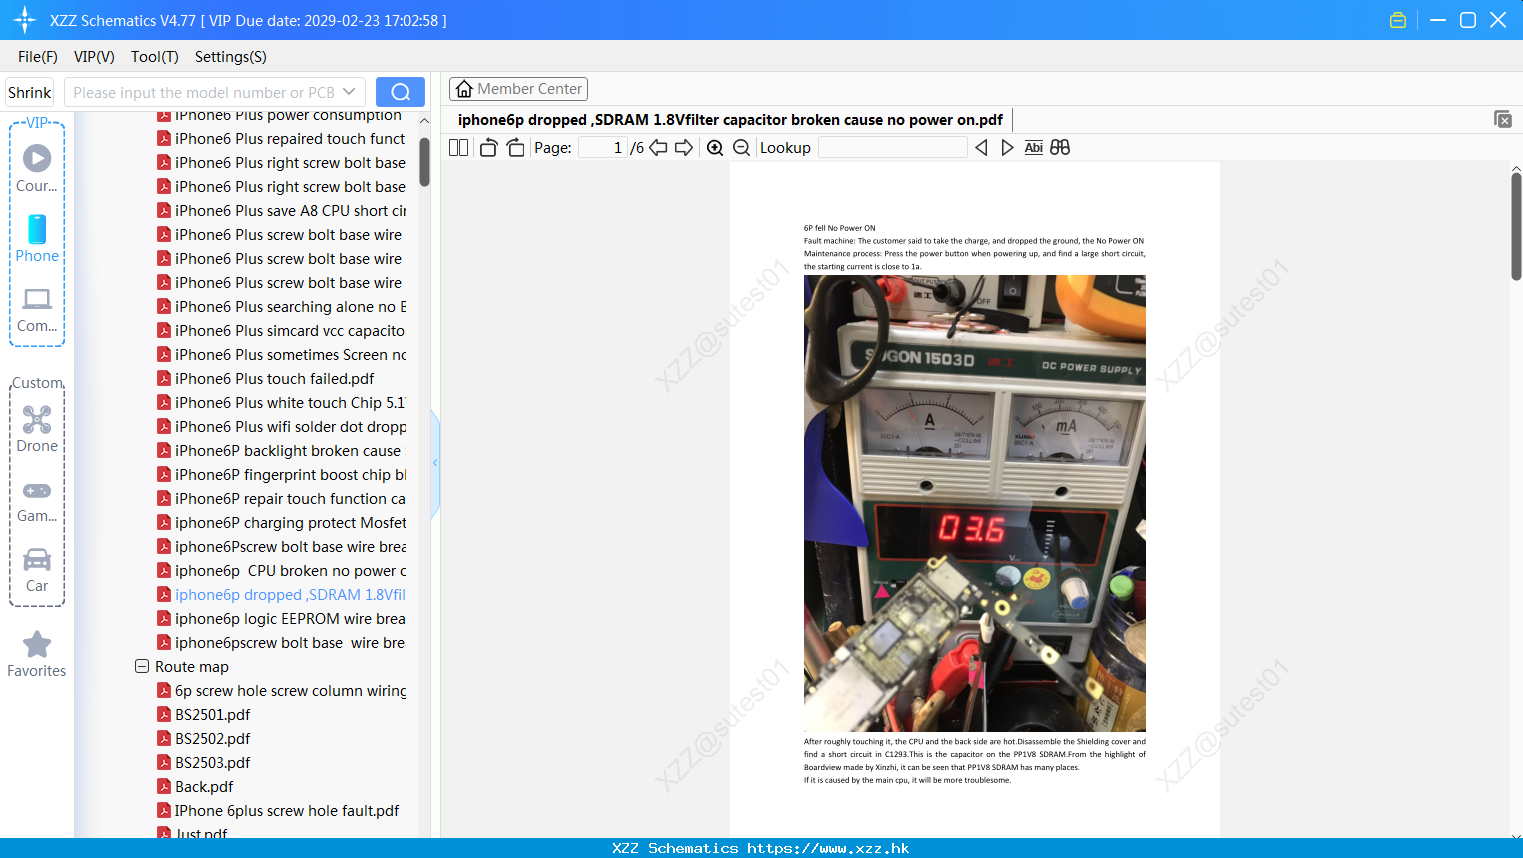1523x858 pixels.
Task: Open iPhone6P backlight broken cause file
Action: (280, 450)
